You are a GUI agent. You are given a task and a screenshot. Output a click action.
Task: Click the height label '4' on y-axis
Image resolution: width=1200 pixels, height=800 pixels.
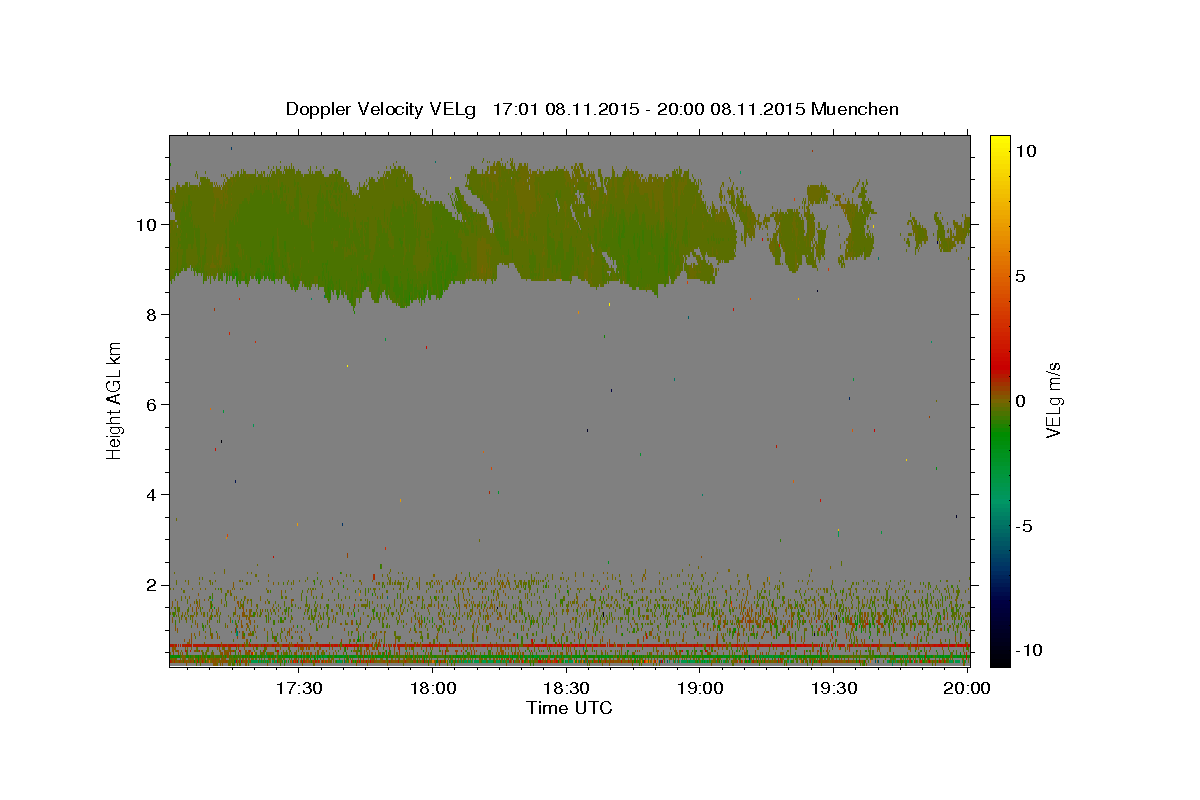pyautogui.click(x=153, y=494)
